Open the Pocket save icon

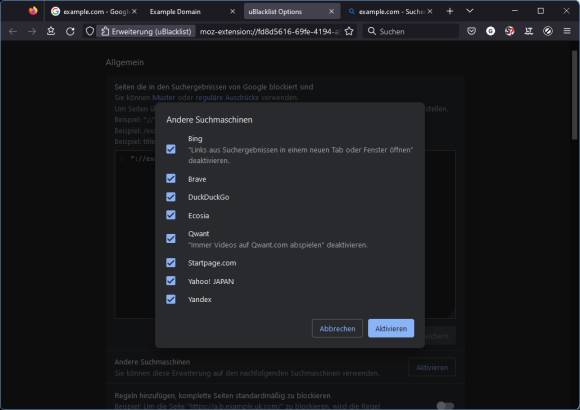click(471, 31)
